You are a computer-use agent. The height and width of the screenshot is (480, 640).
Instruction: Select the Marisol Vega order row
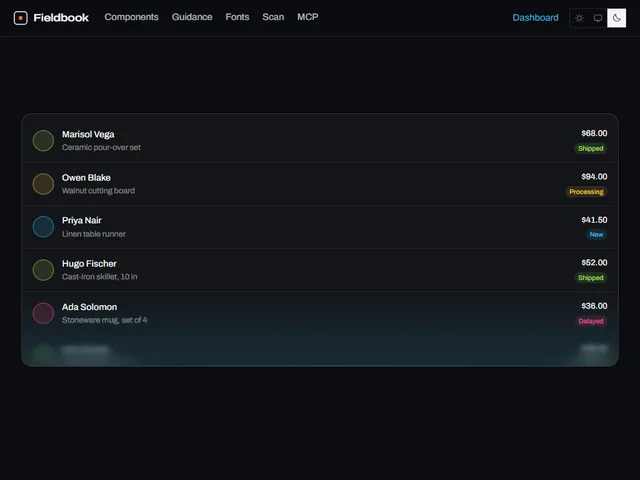pos(320,140)
